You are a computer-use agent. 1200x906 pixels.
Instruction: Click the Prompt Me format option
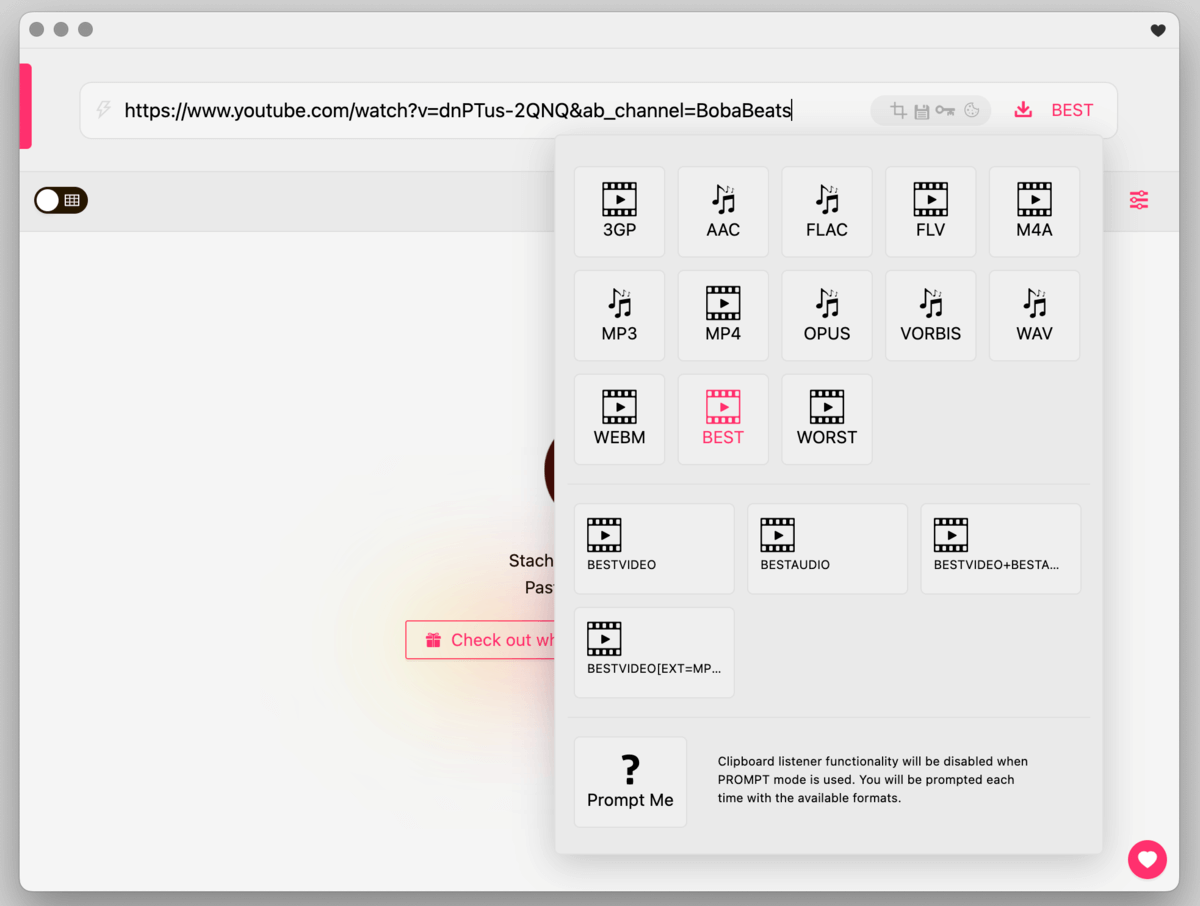630,781
